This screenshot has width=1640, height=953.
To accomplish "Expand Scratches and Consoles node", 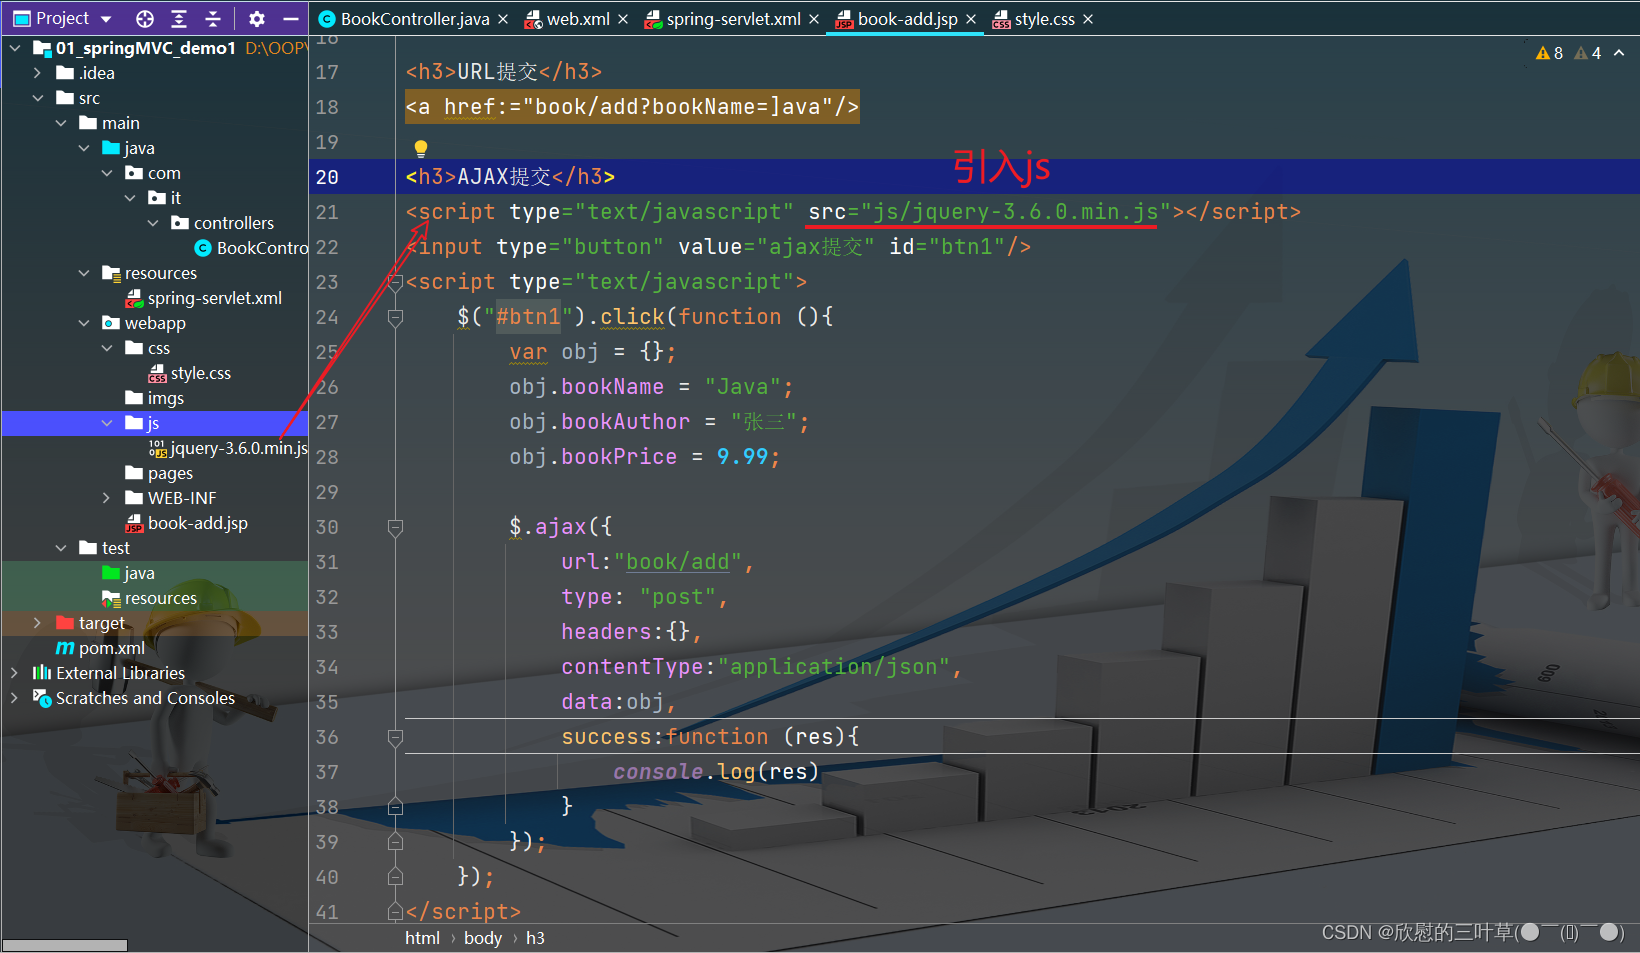I will [x=14, y=698].
